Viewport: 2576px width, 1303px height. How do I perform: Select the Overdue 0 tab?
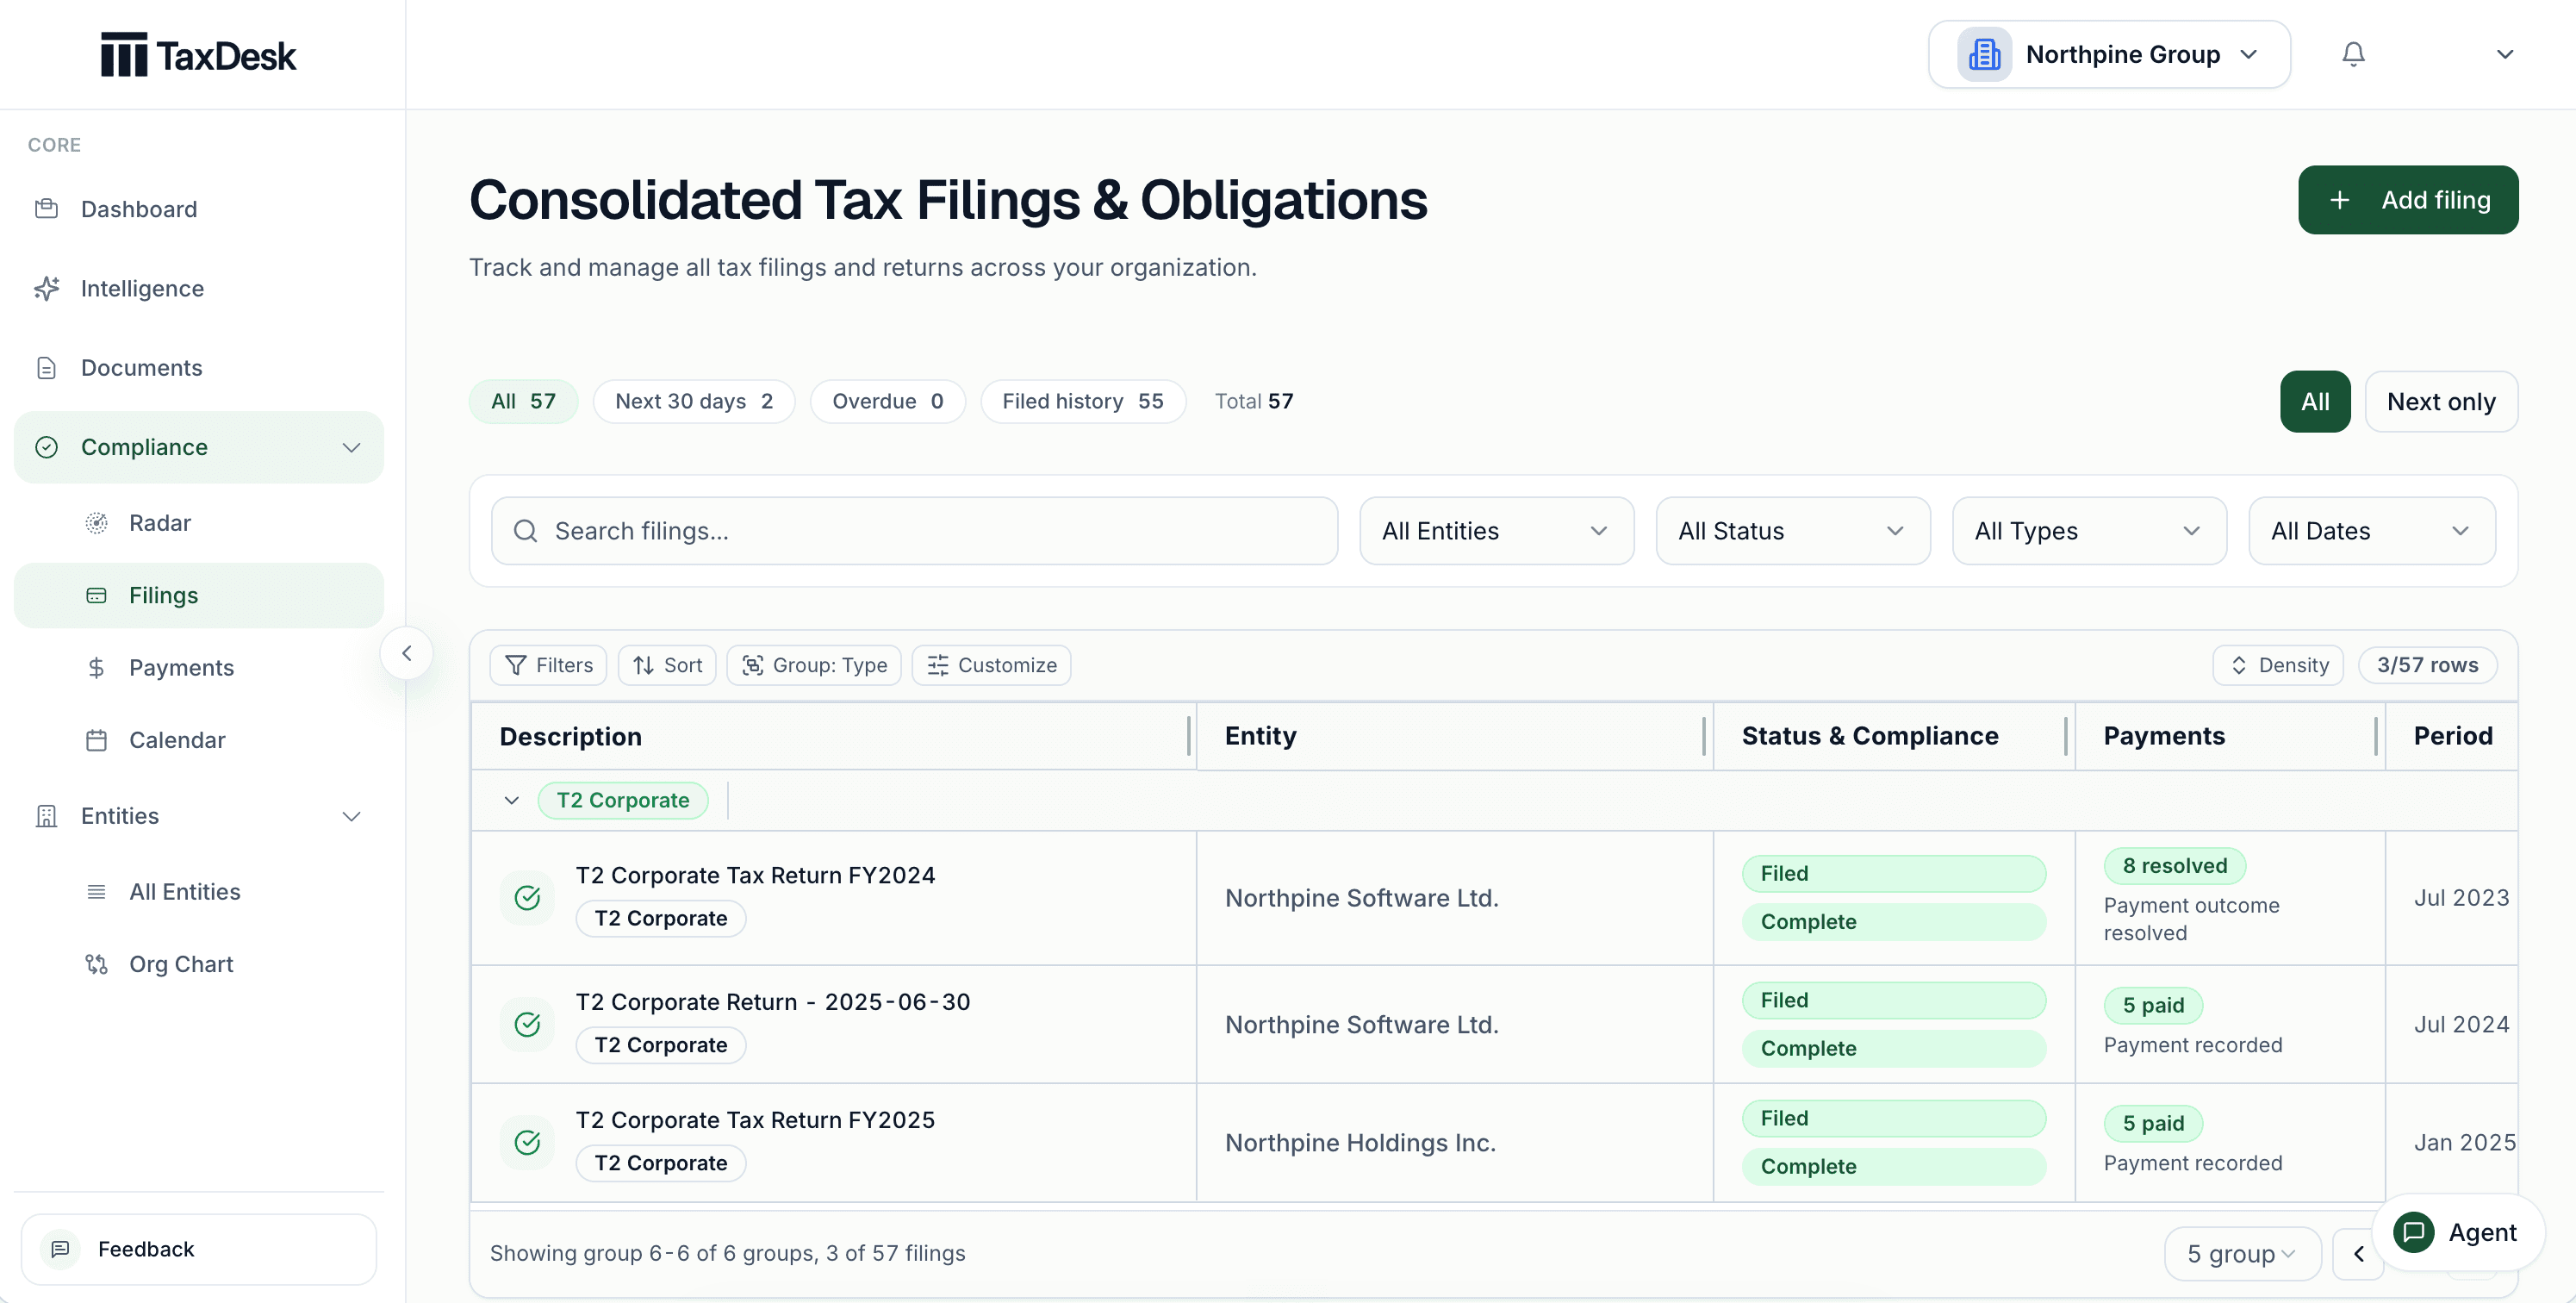887,401
